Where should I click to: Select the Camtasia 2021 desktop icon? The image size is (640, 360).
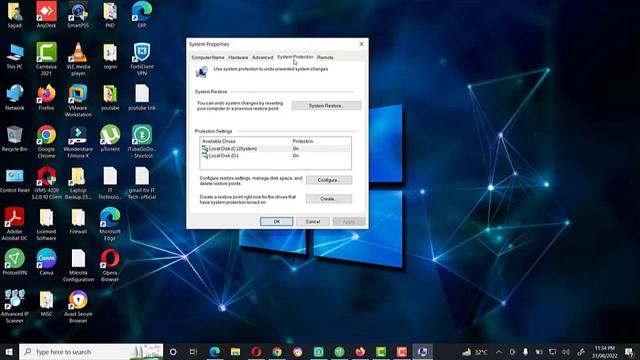pos(46,59)
